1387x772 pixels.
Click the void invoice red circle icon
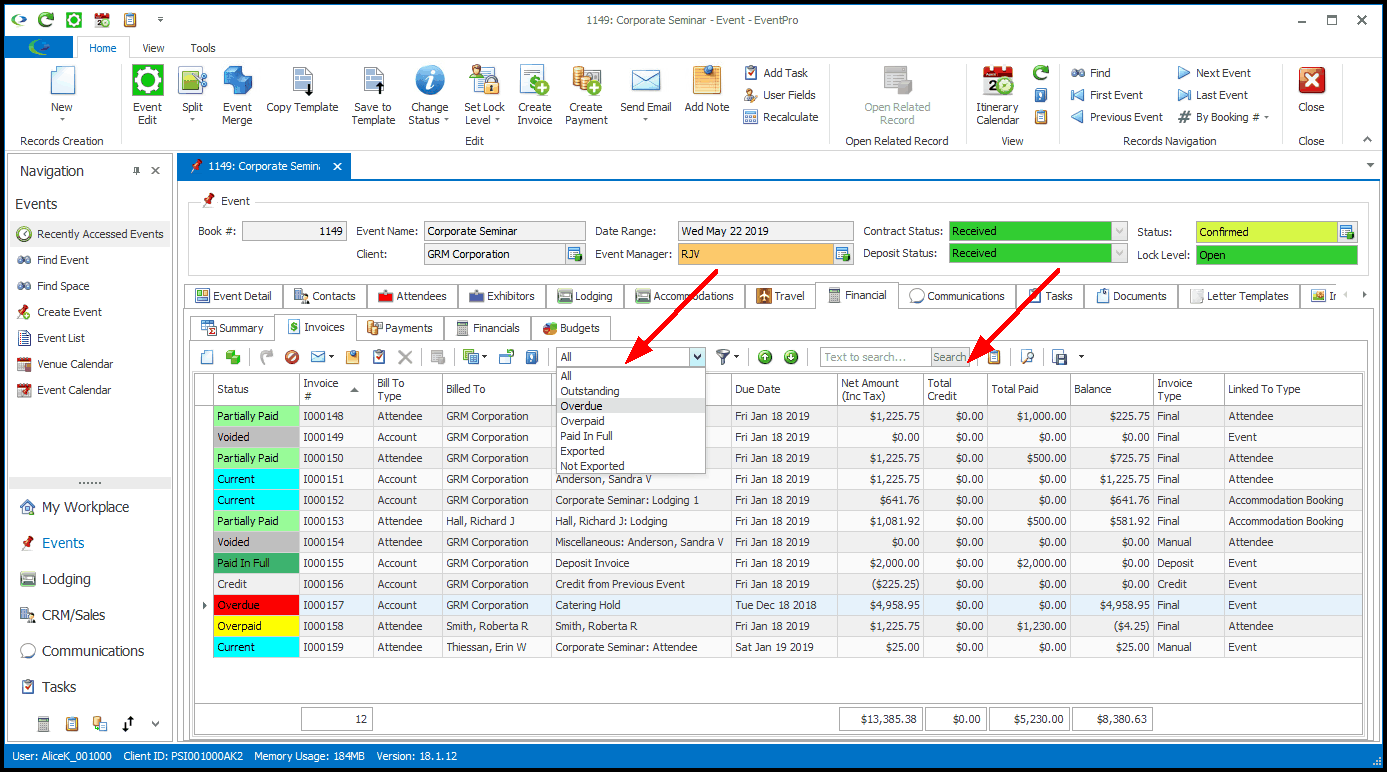pyautogui.click(x=292, y=357)
